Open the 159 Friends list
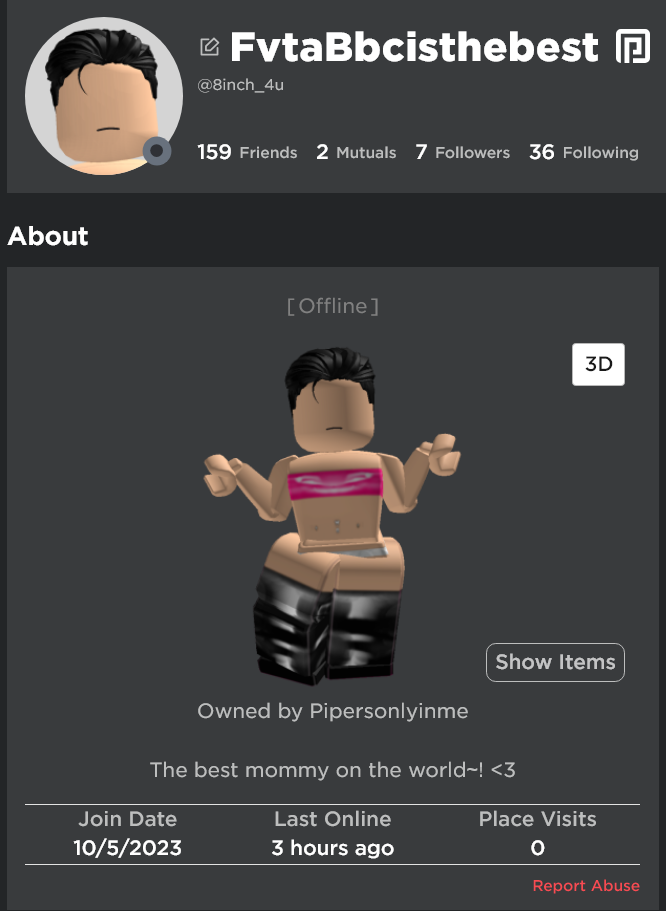The height and width of the screenshot is (911, 666). [247, 152]
